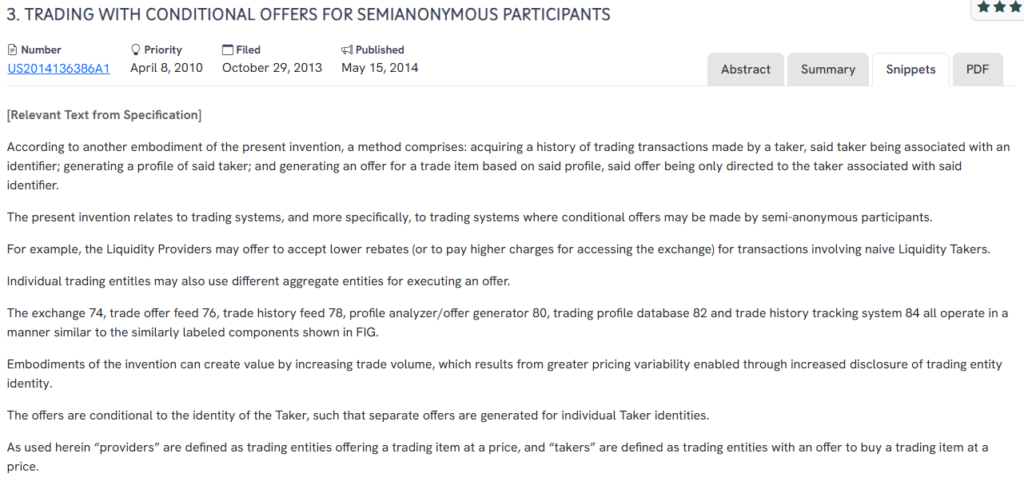Screen dimensions: 1024x489
Task: Click the third rating star
Action: 1014,7
